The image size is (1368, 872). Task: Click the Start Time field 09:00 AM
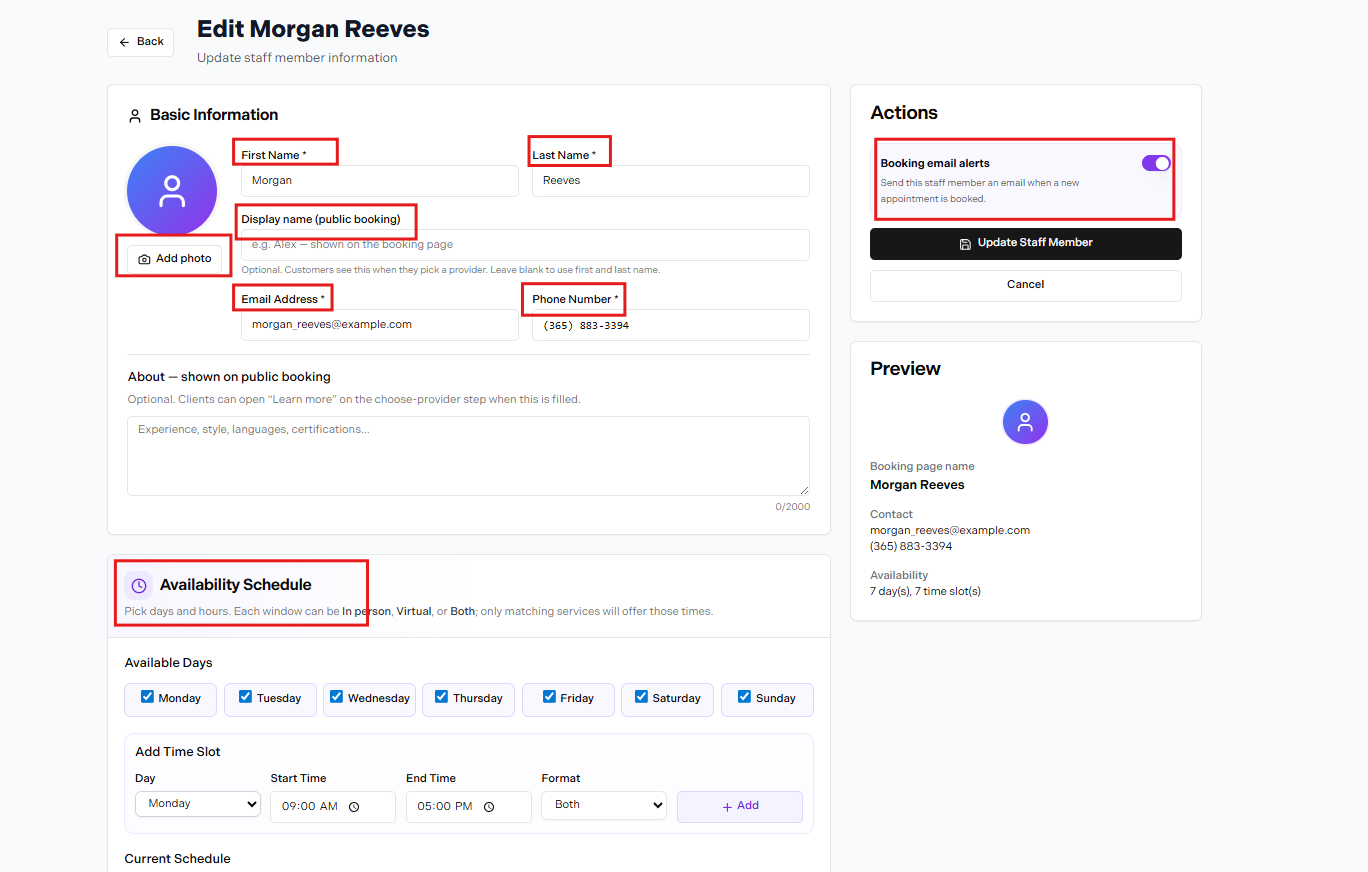click(333, 807)
